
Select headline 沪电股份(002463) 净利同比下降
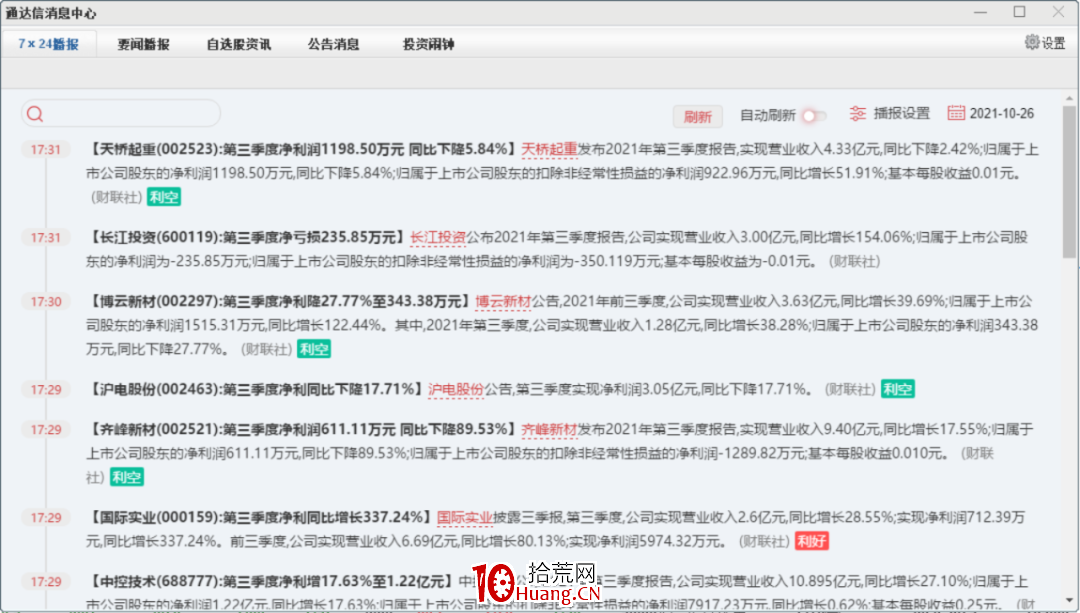(x=256, y=390)
